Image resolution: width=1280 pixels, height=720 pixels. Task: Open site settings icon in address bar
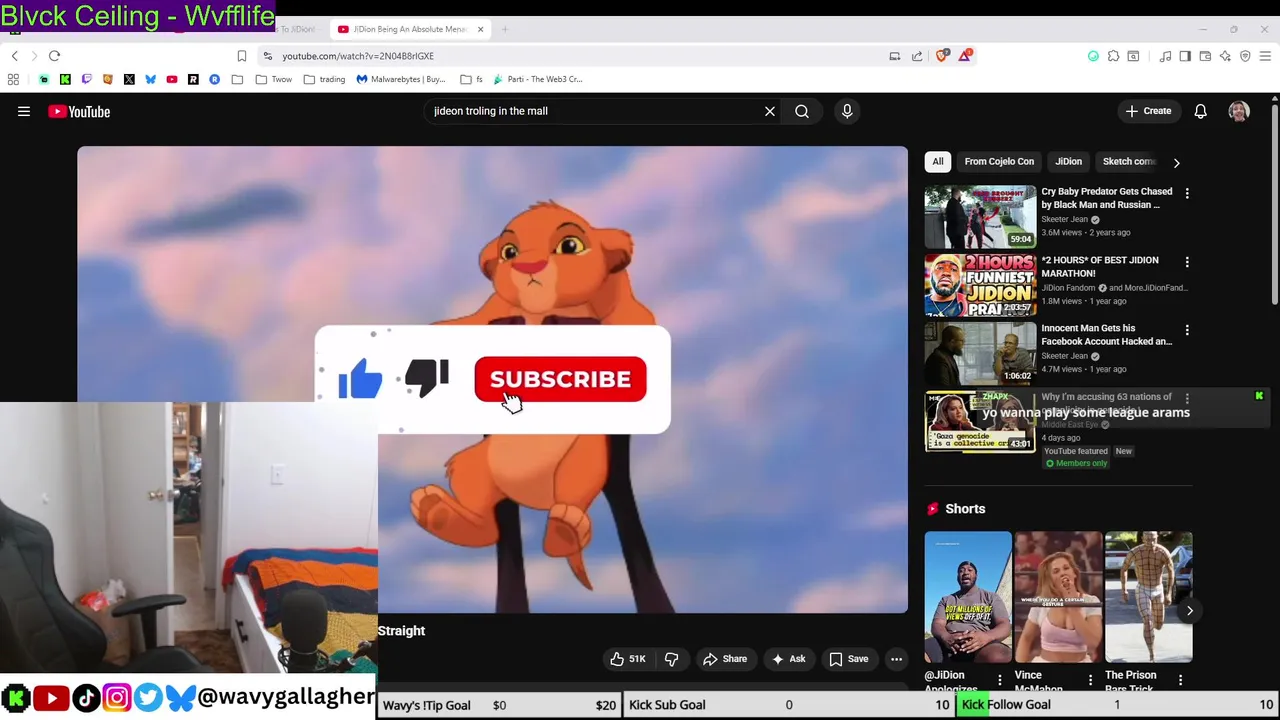(267, 56)
